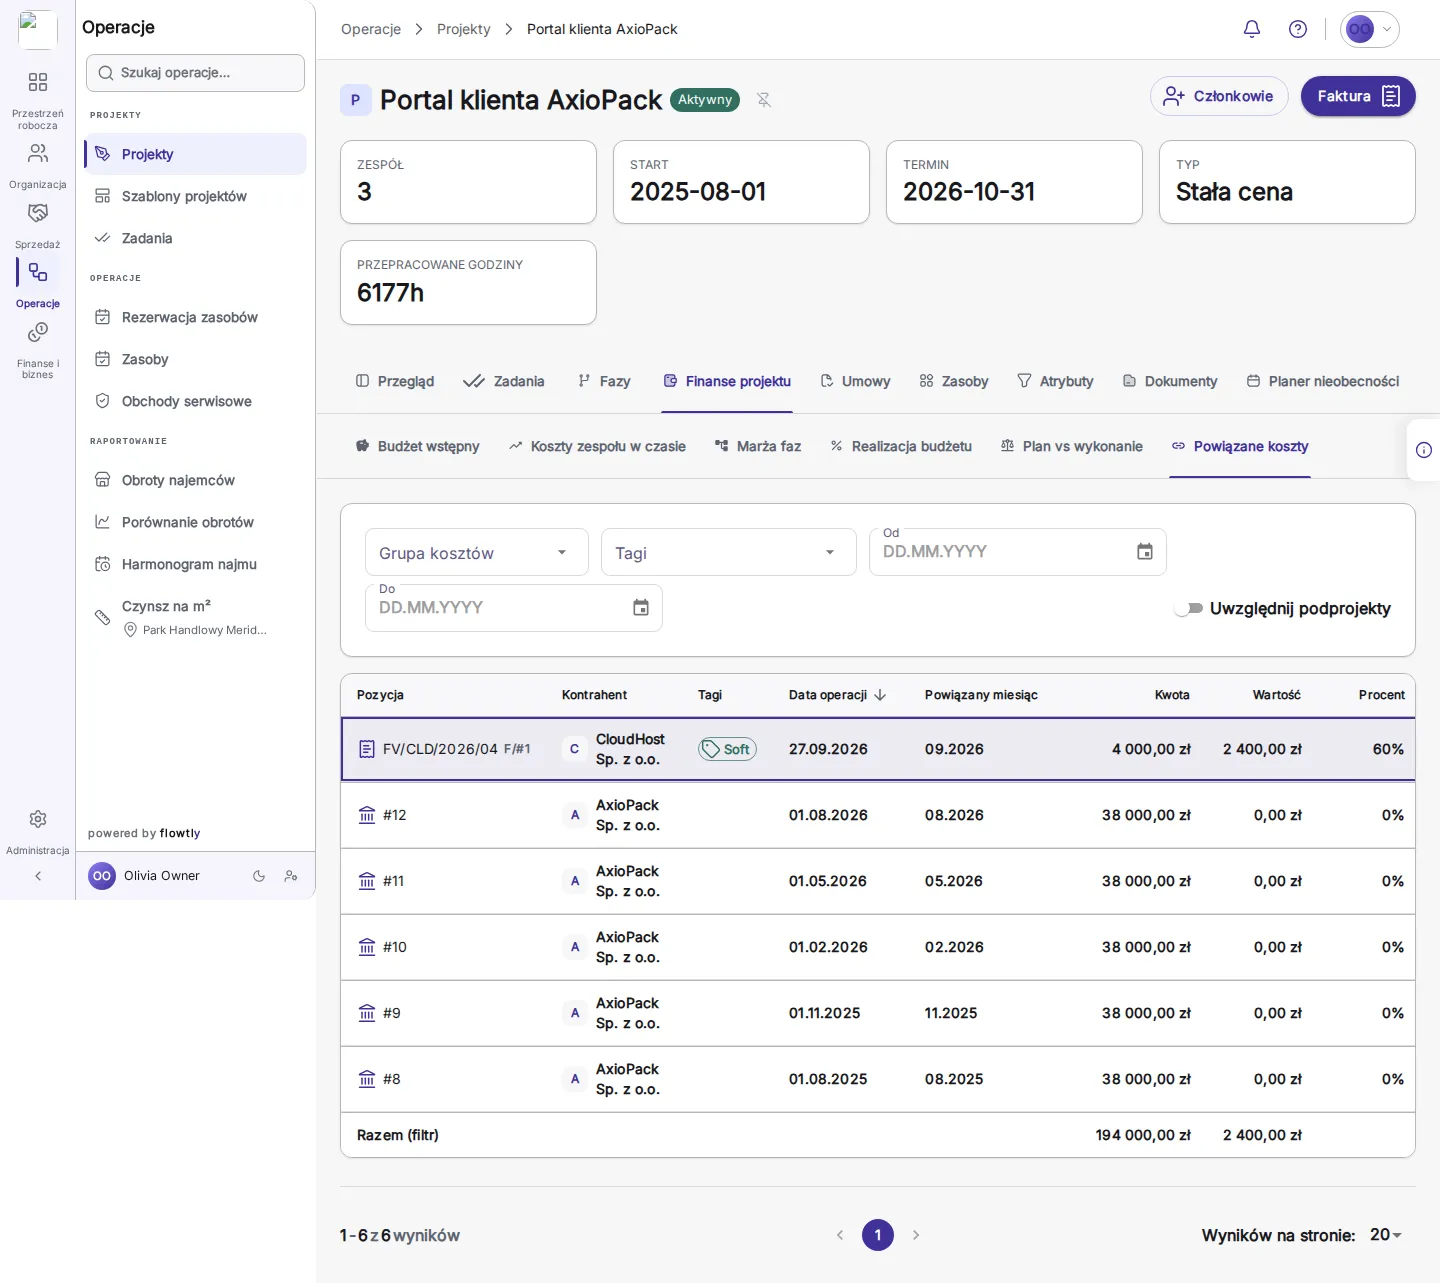This screenshot has width=1440, height=1283.
Task: Open calendar picker in the Od date field
Action: point(1145,552)
